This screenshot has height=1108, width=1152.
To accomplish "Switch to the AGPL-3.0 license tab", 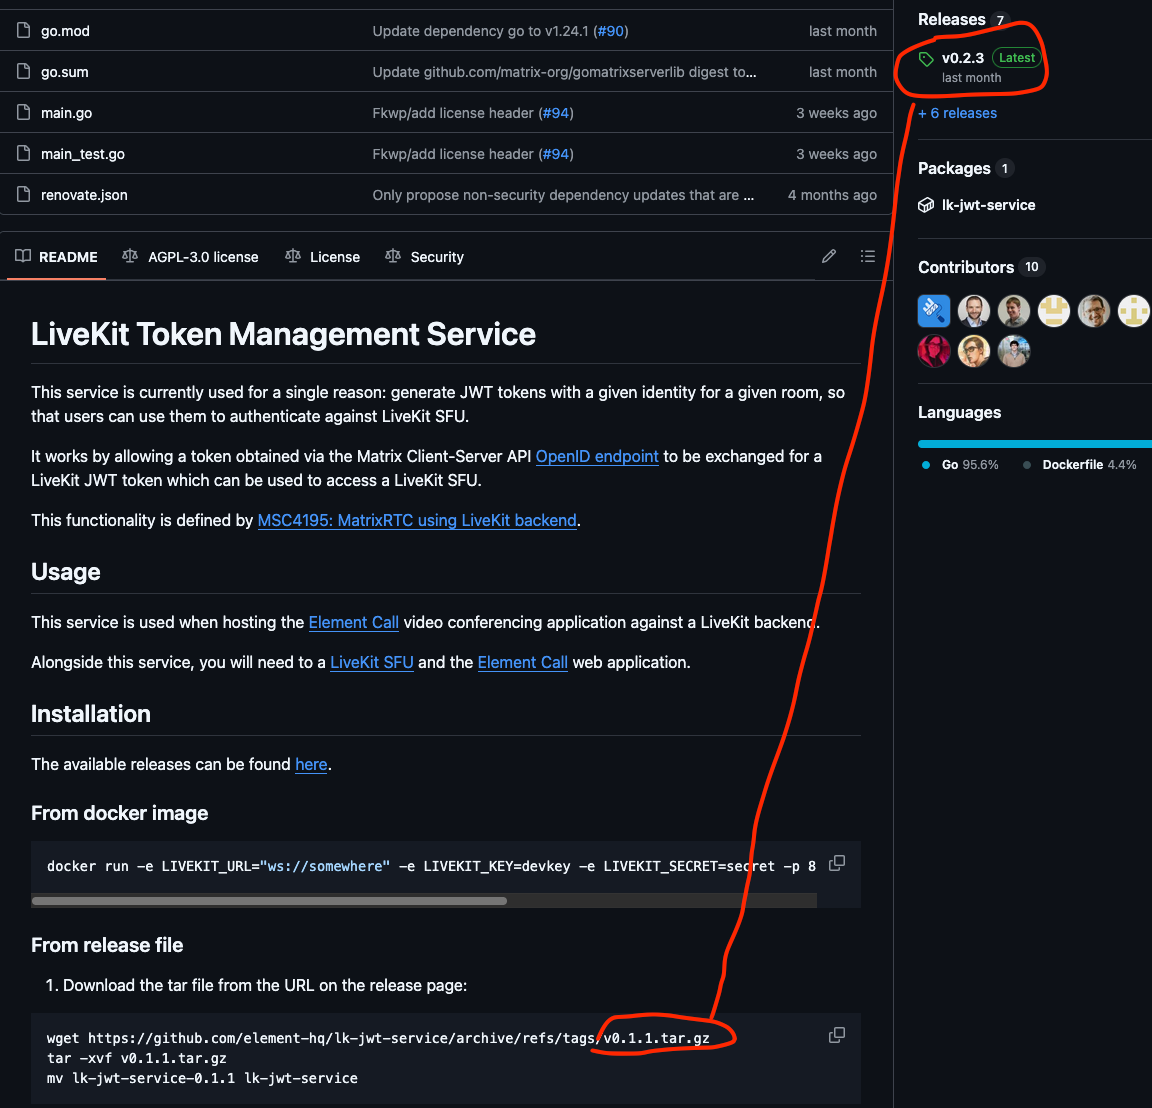I will (190, 257).
